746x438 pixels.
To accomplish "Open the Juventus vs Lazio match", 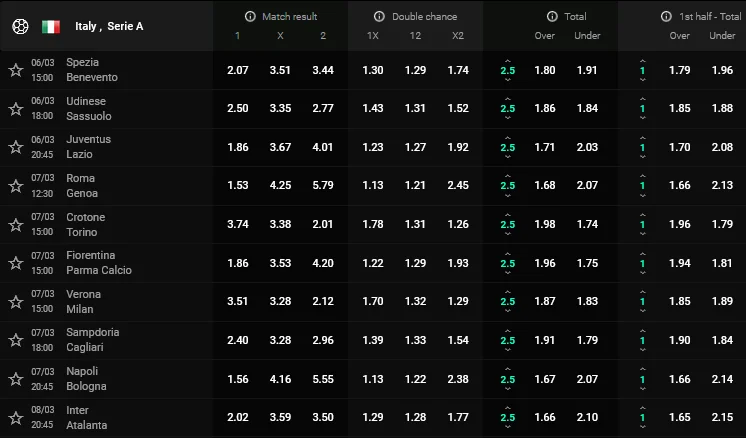I will point(88,147).
